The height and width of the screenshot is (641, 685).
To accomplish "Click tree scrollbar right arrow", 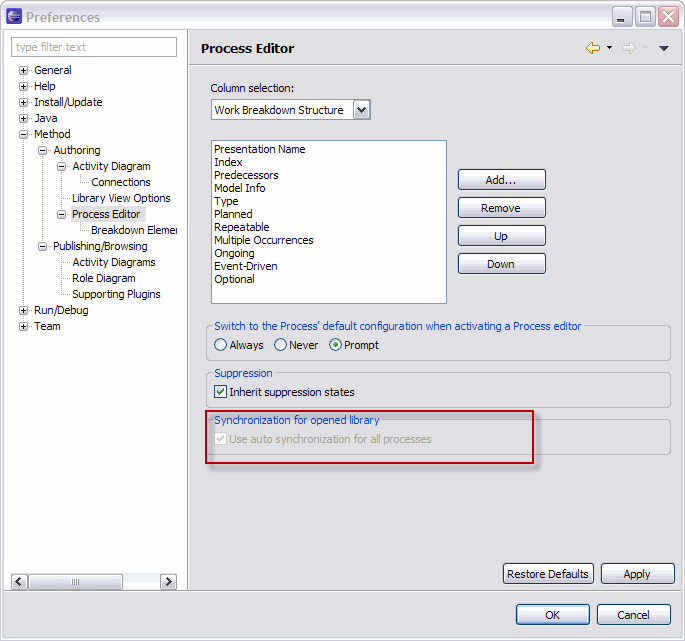I will tap(168, 582).
